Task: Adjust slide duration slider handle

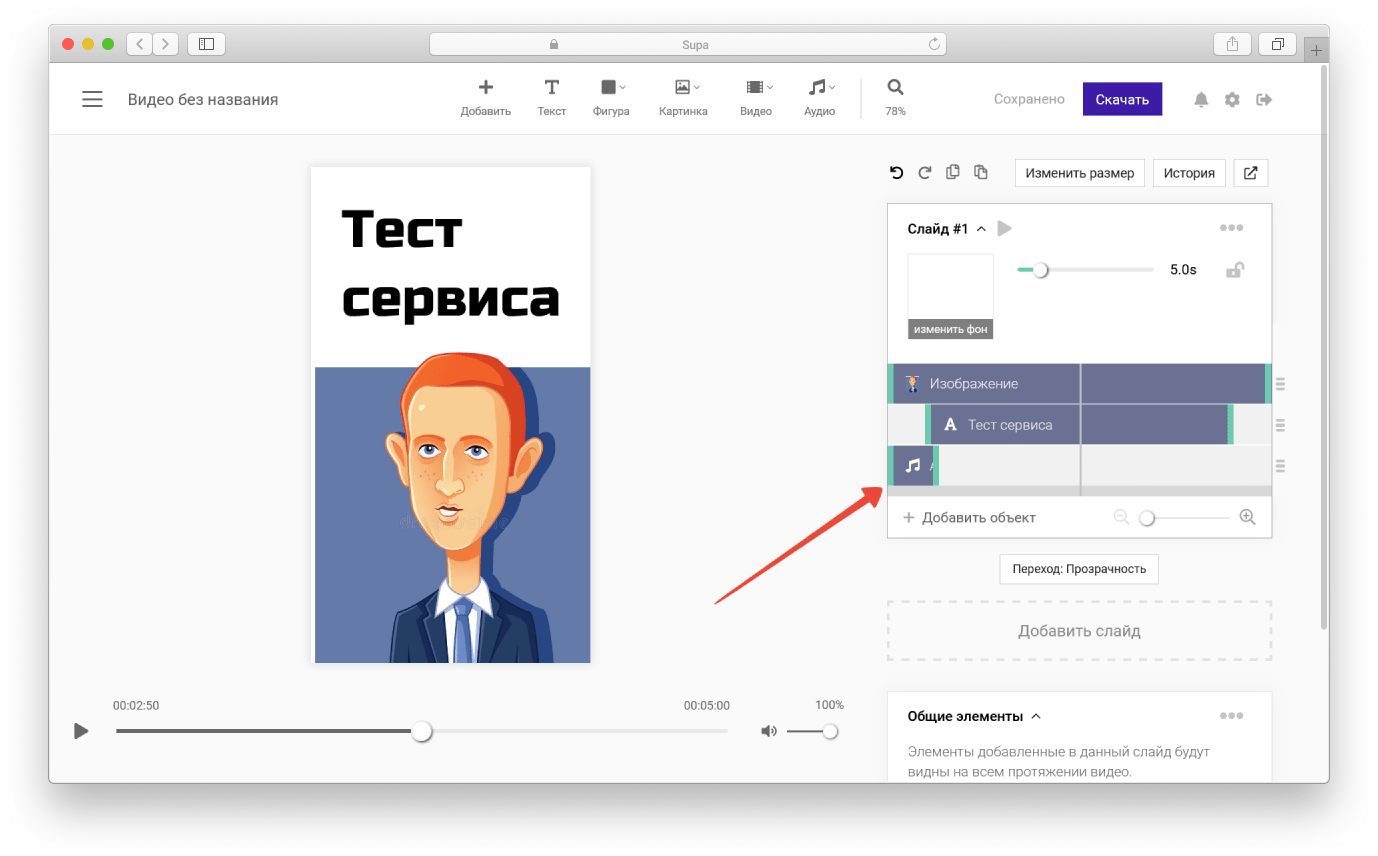Action: click(x=1041, y=270)
